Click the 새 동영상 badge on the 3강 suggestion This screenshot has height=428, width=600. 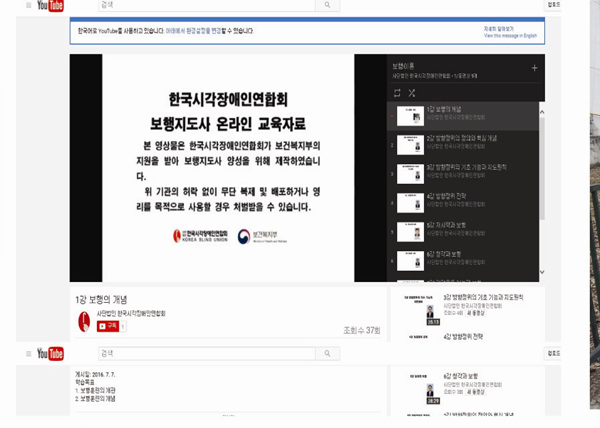(x=476, y=313)
